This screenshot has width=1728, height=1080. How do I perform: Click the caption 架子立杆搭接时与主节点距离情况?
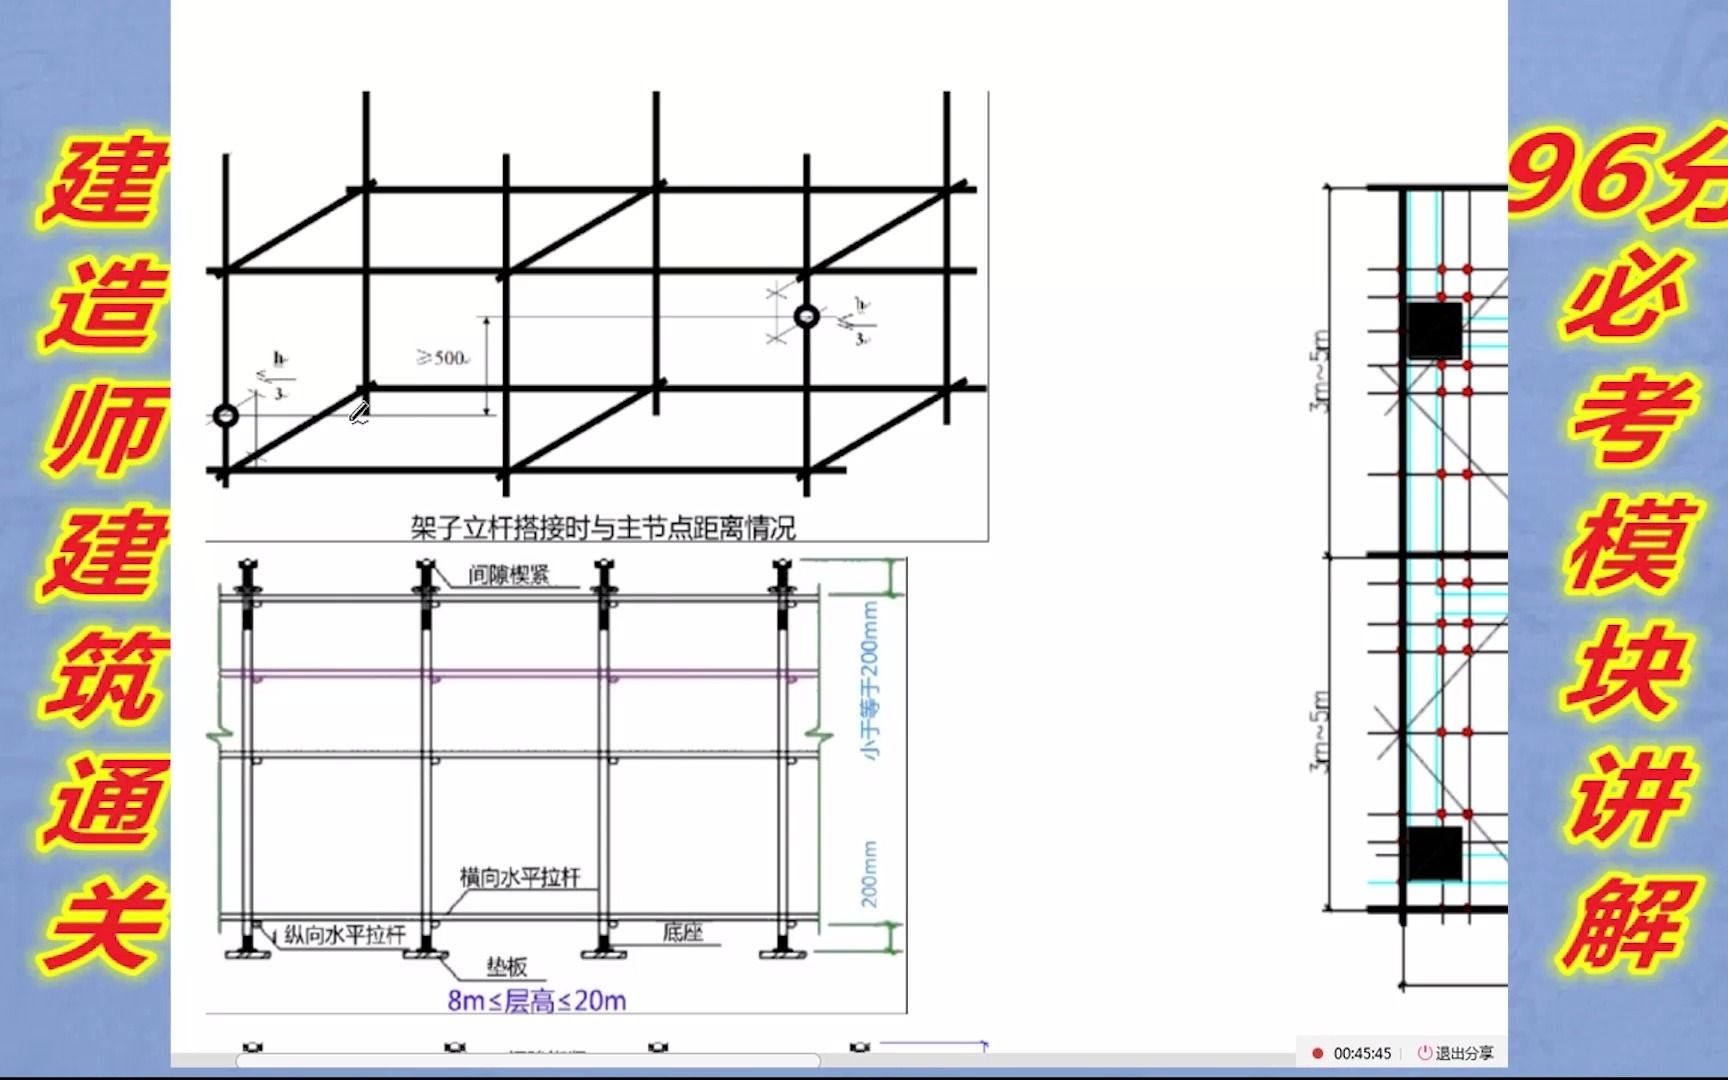click(603, 528)
